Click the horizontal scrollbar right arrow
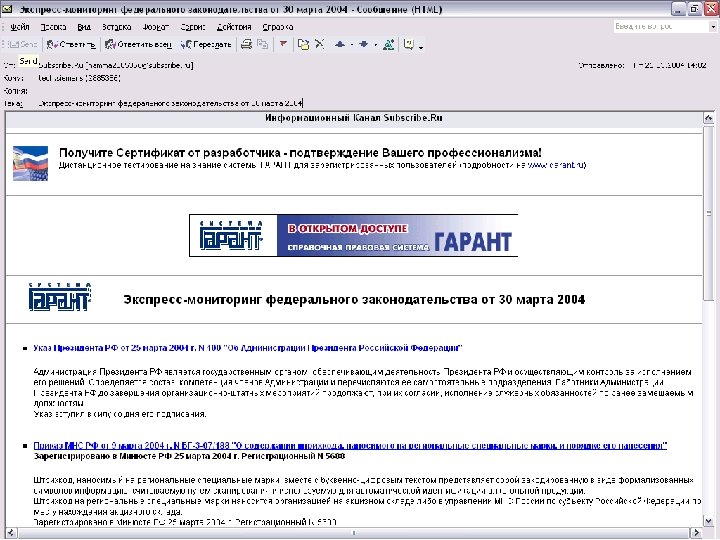This screenshot has width=720, height=540. (697, 533)
